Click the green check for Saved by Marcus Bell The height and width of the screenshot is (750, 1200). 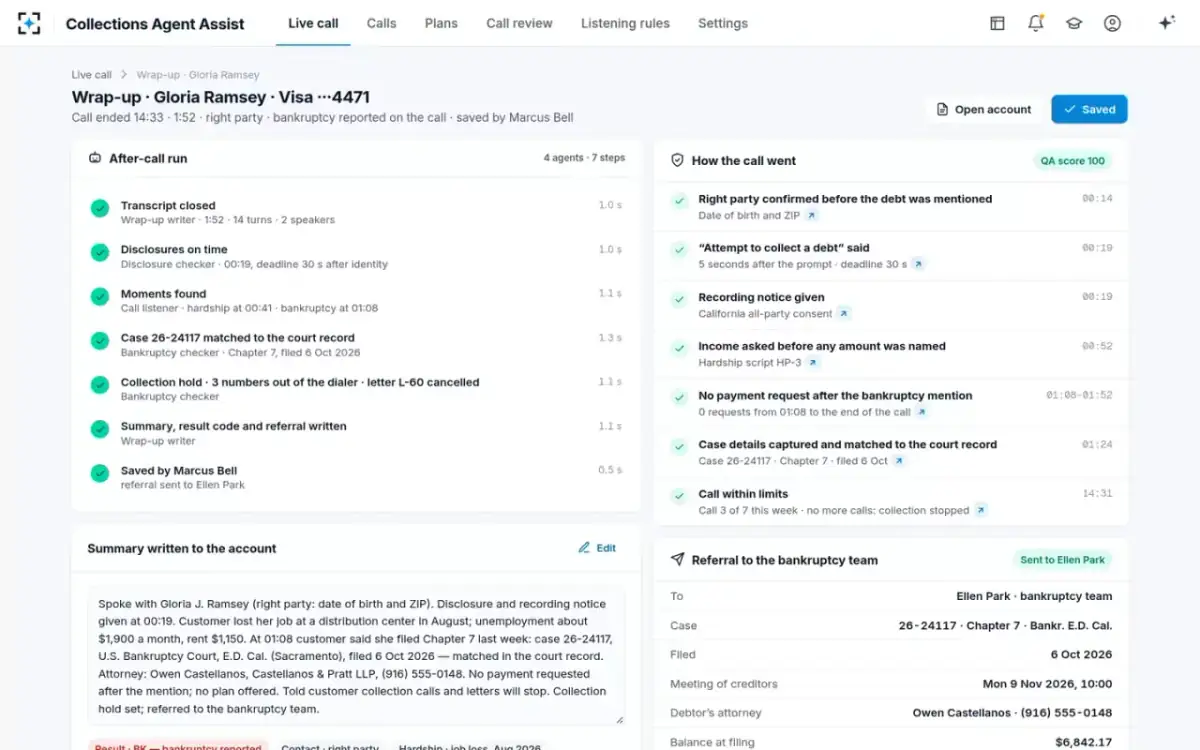(100, 473)
